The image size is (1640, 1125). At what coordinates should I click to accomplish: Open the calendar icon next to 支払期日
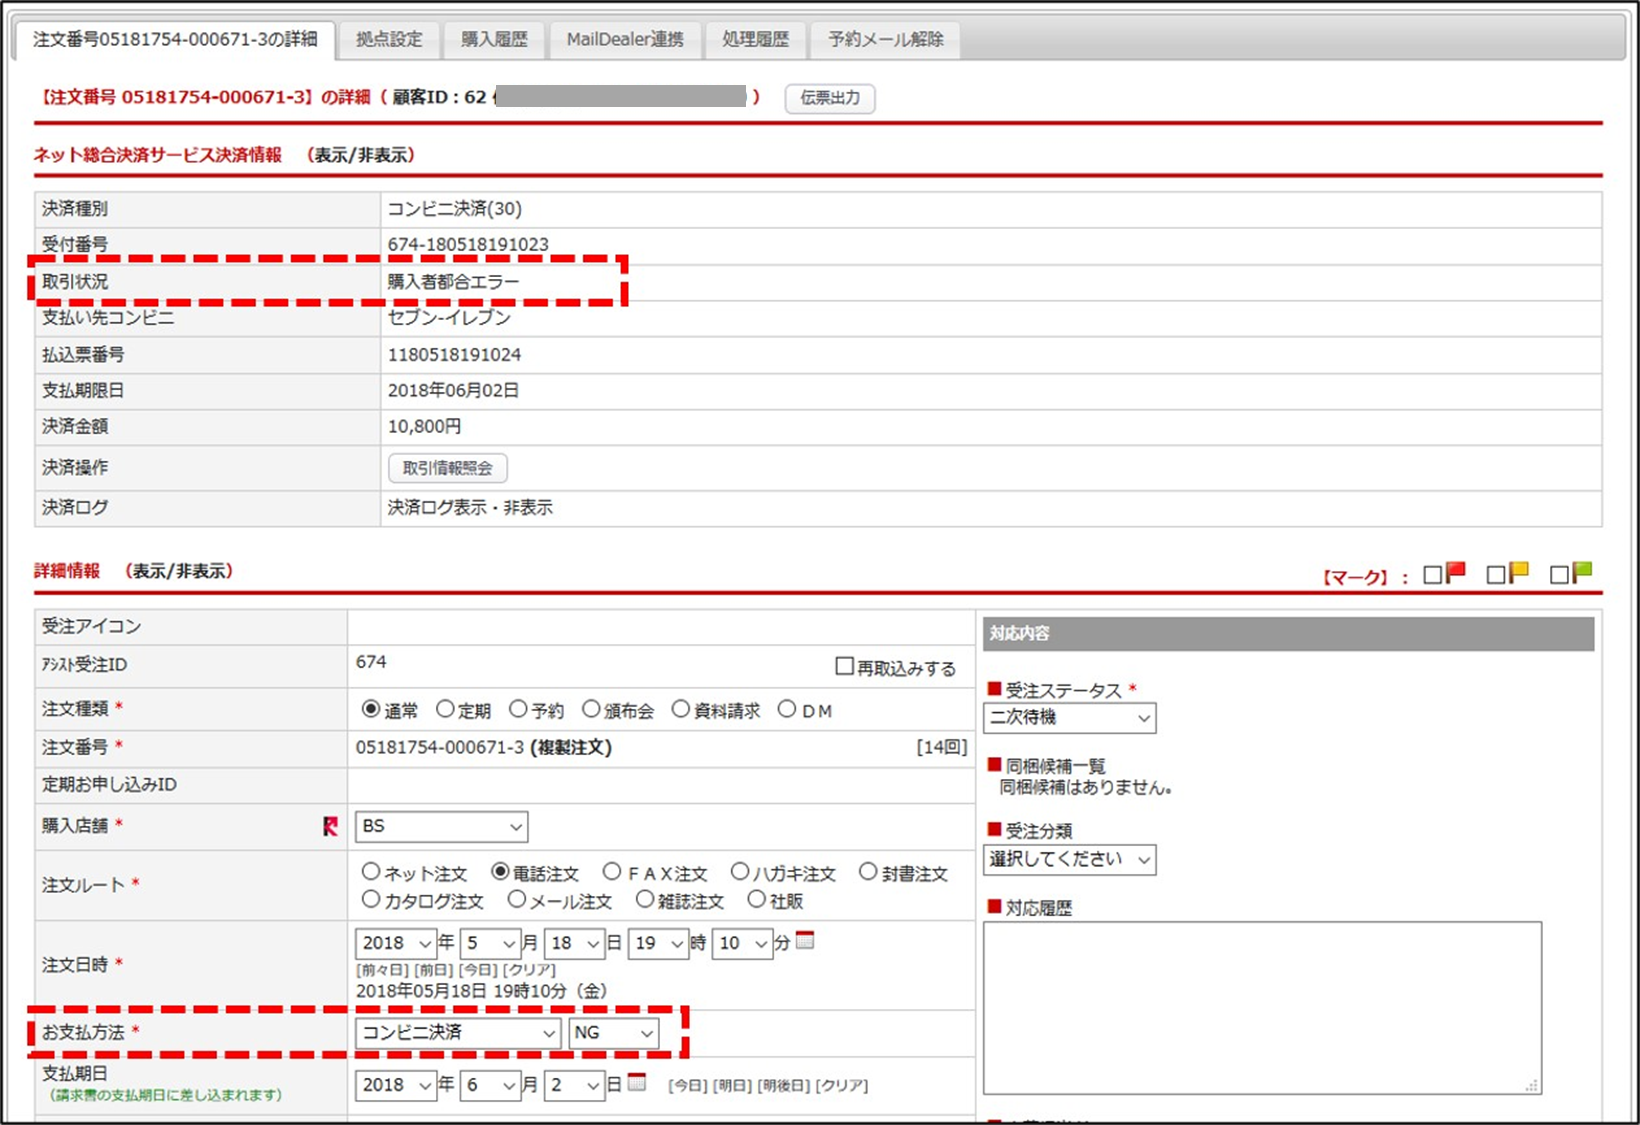click(x=636, y=1083)
